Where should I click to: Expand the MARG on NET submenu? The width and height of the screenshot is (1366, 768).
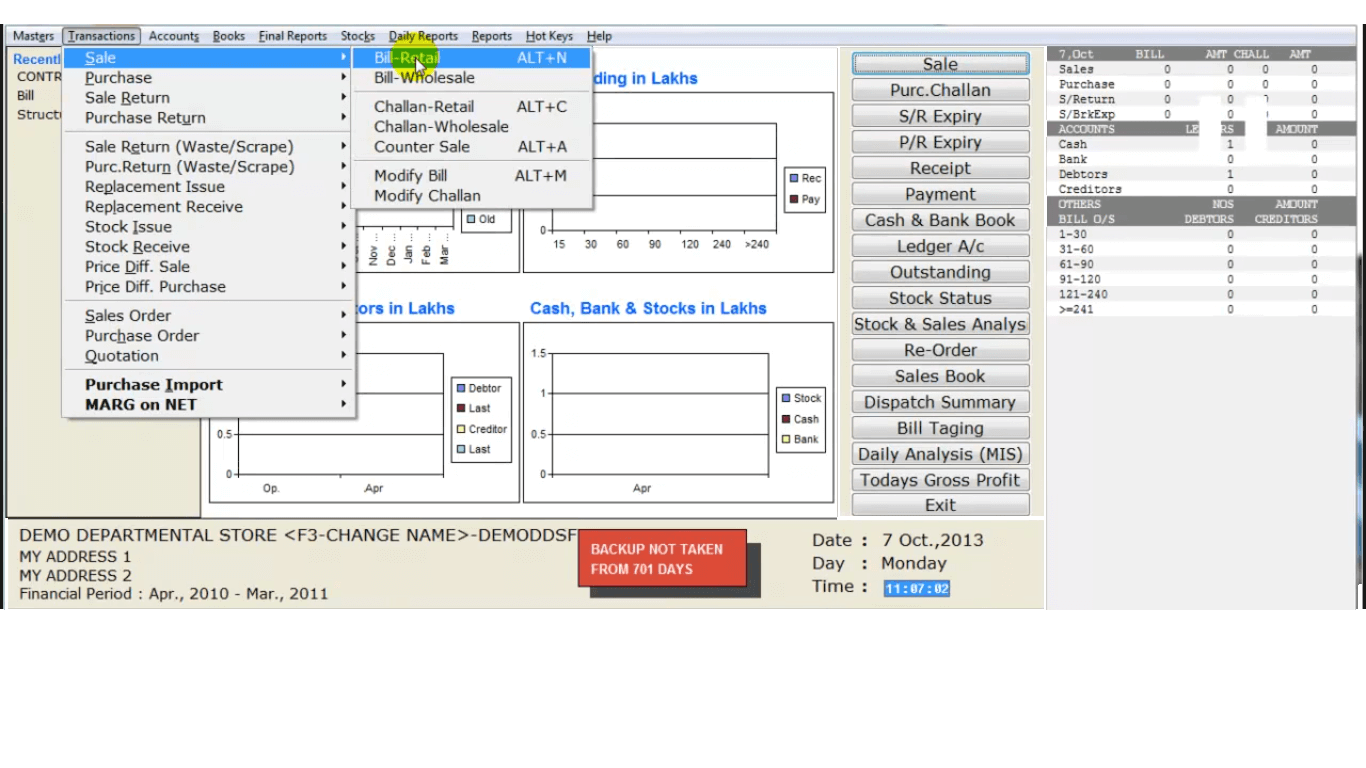[209, 405]
